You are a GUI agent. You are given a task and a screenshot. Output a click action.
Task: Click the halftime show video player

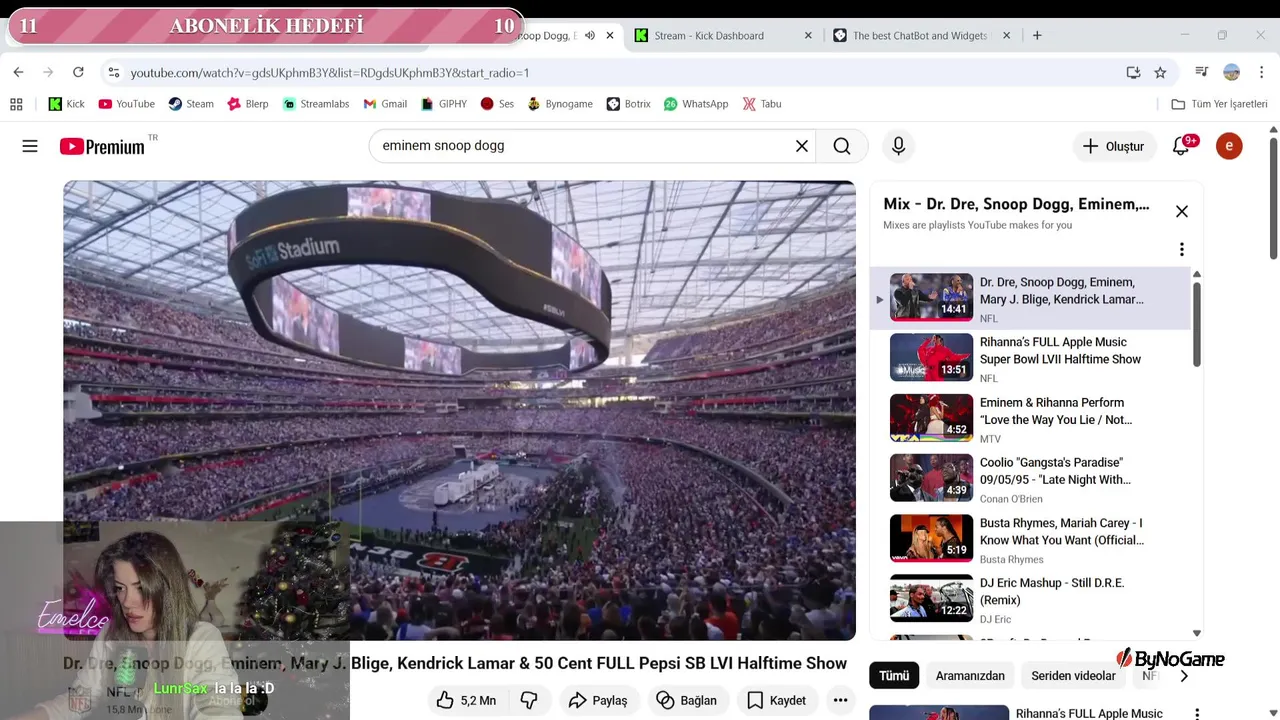pos(459,410)
